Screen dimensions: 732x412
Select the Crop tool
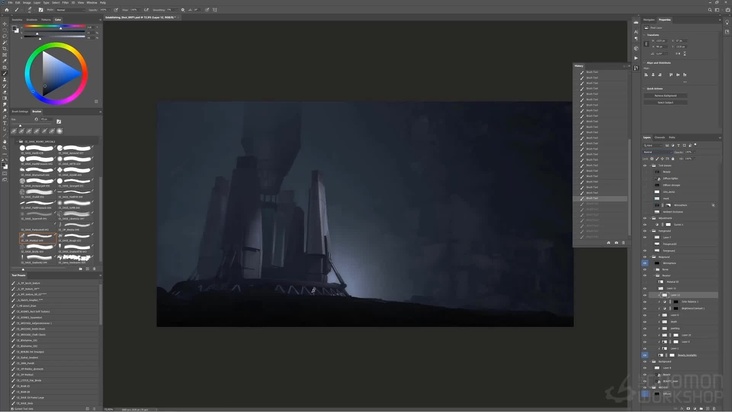click(4, 49)
